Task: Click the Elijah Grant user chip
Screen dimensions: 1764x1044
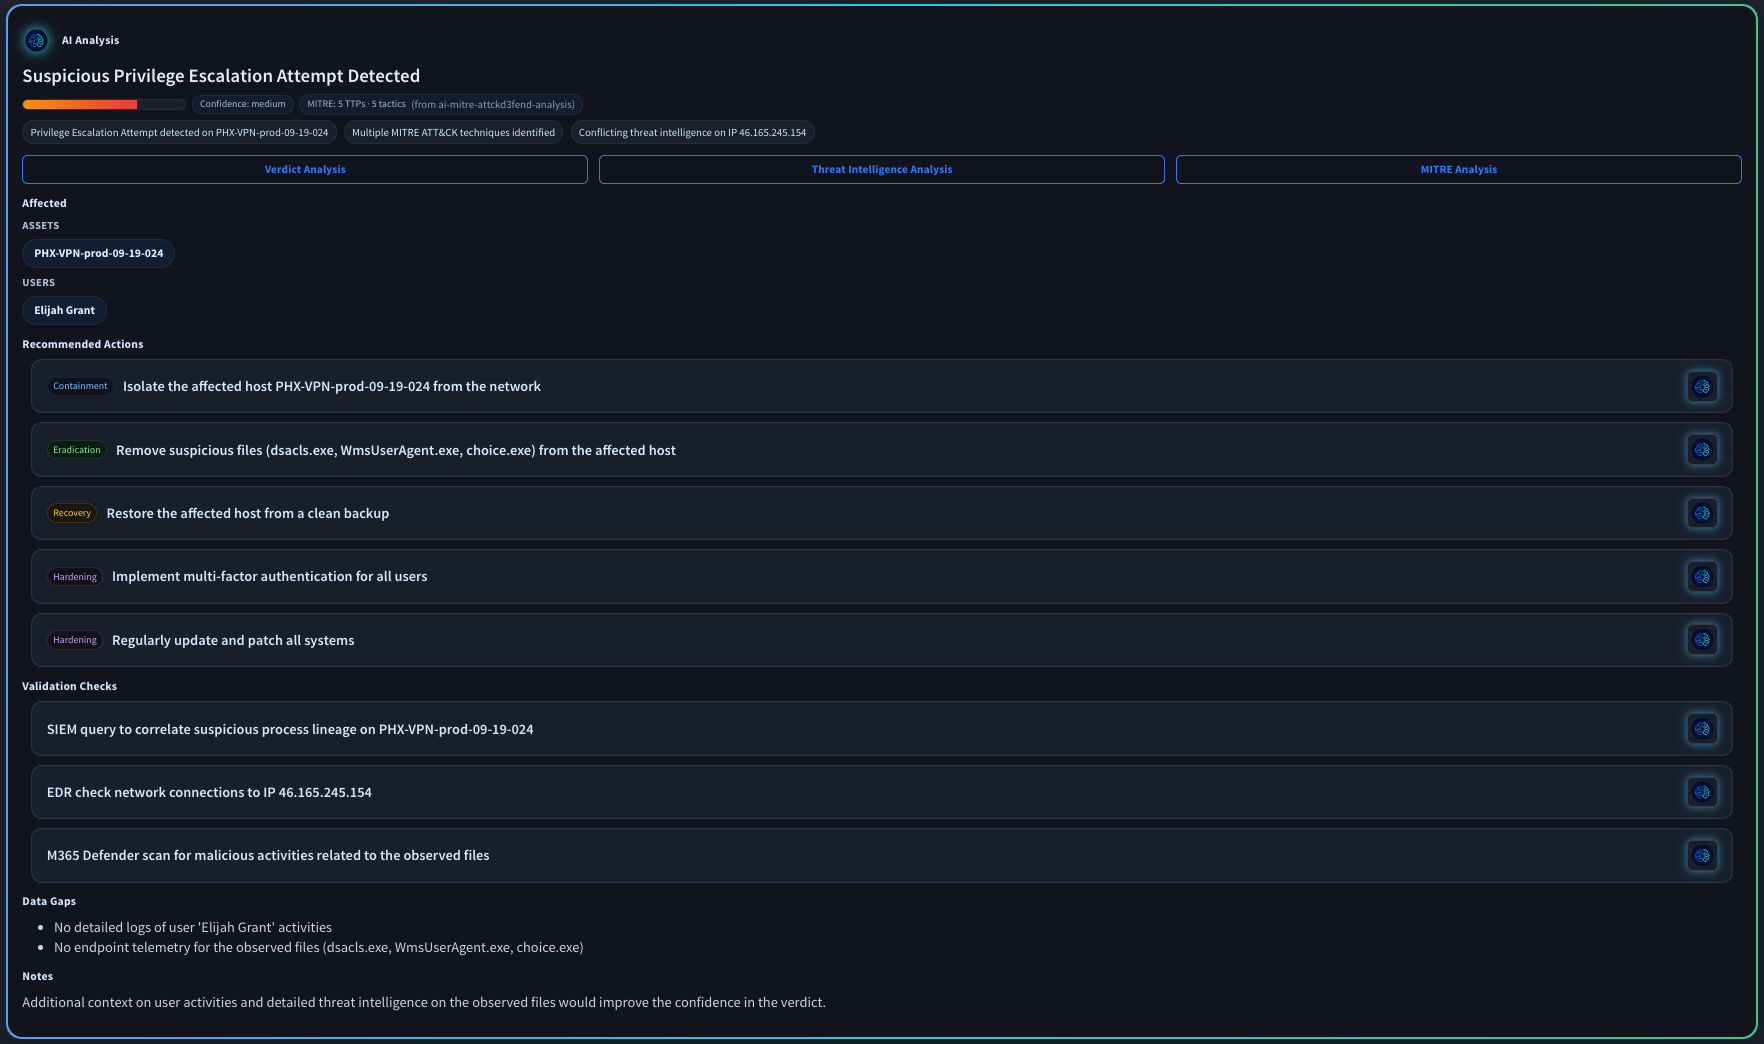Action: point(64,310)
